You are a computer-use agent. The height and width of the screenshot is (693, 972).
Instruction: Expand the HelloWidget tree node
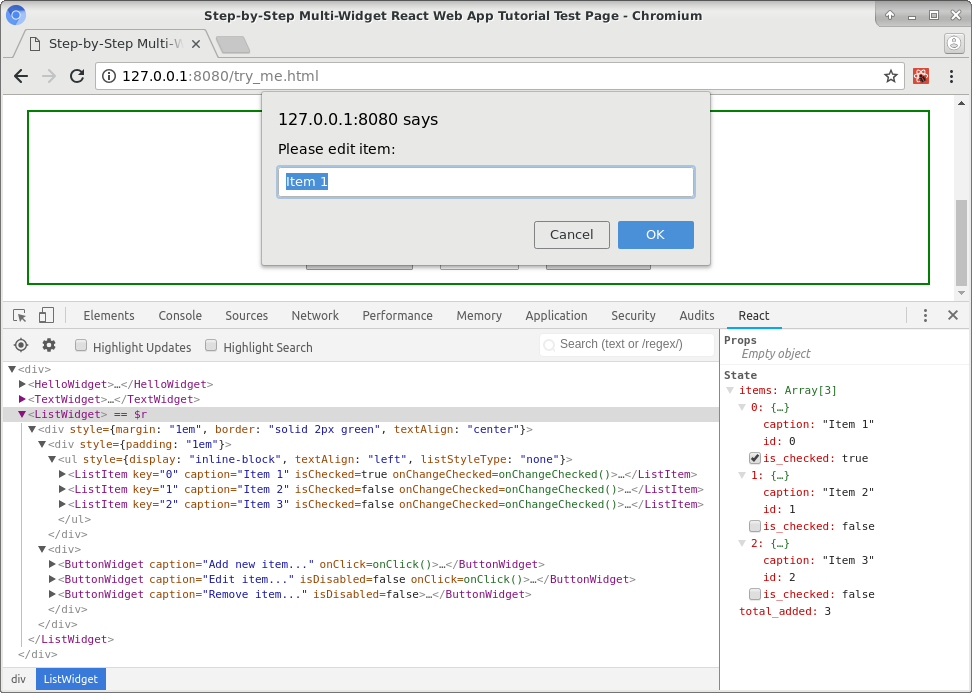pyautogui.click(x=22, y=384)
